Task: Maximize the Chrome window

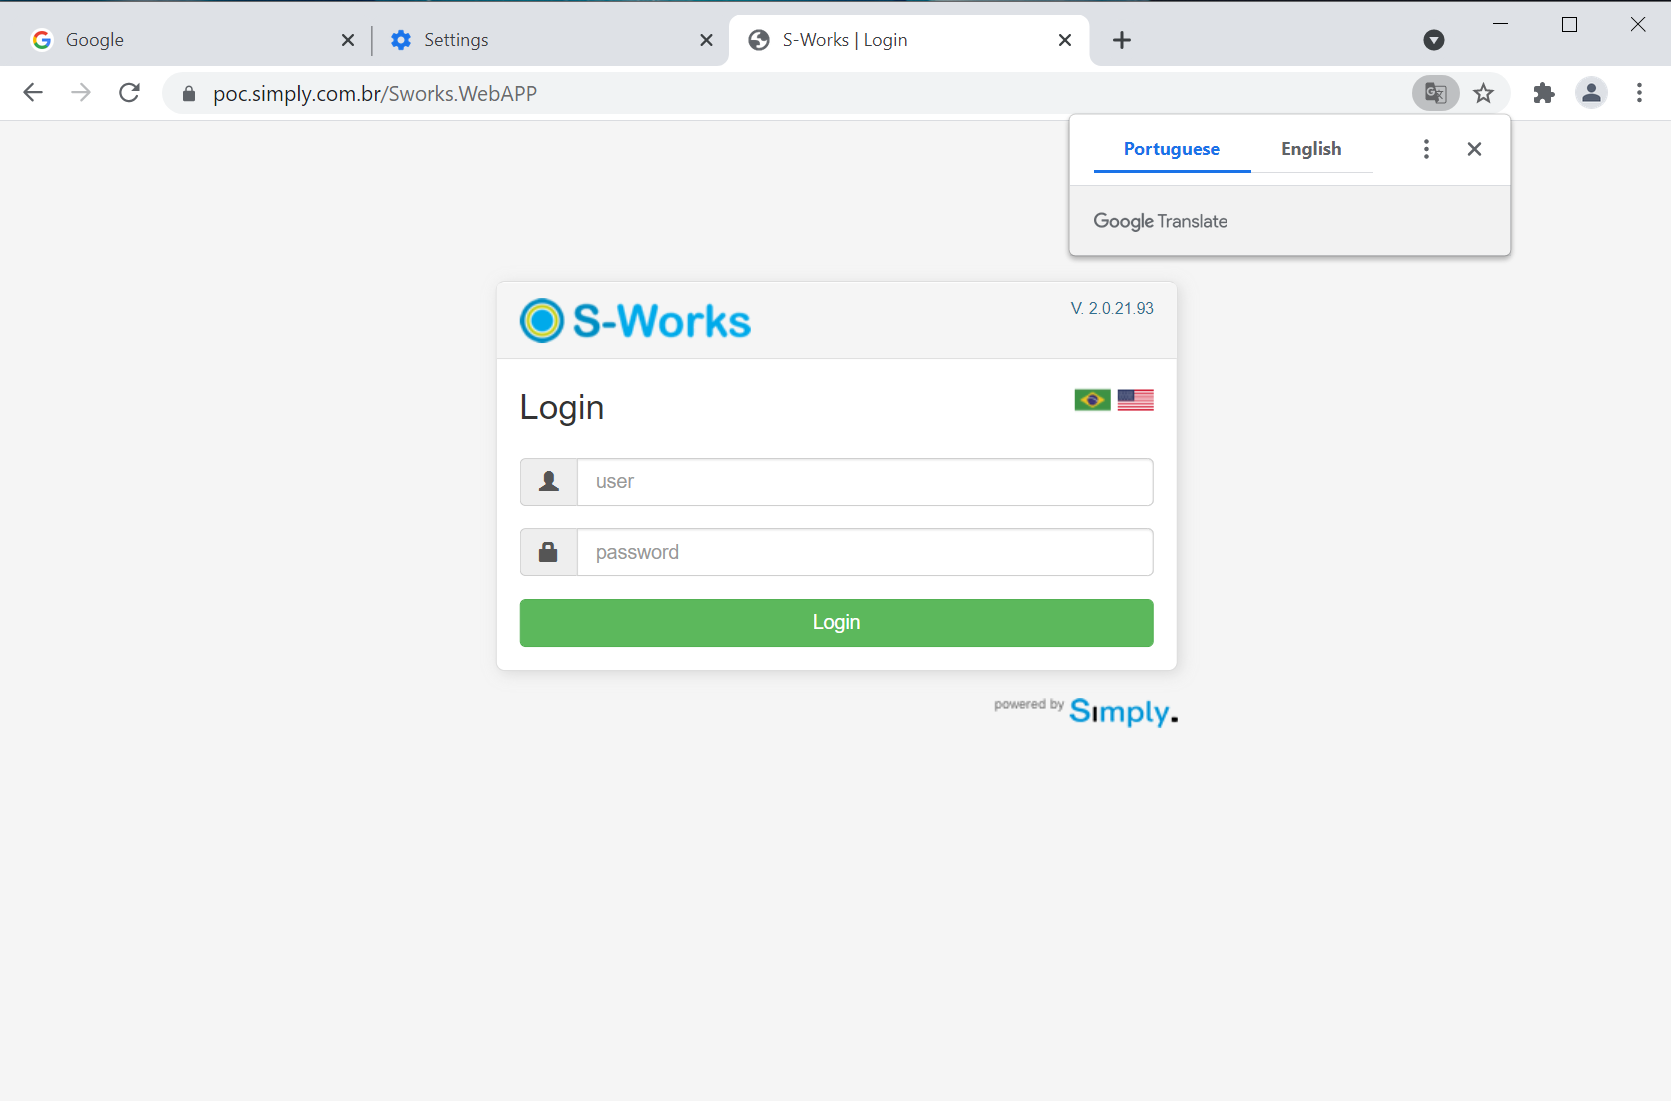Action: pyautogui.click(x=1569, y=24)
